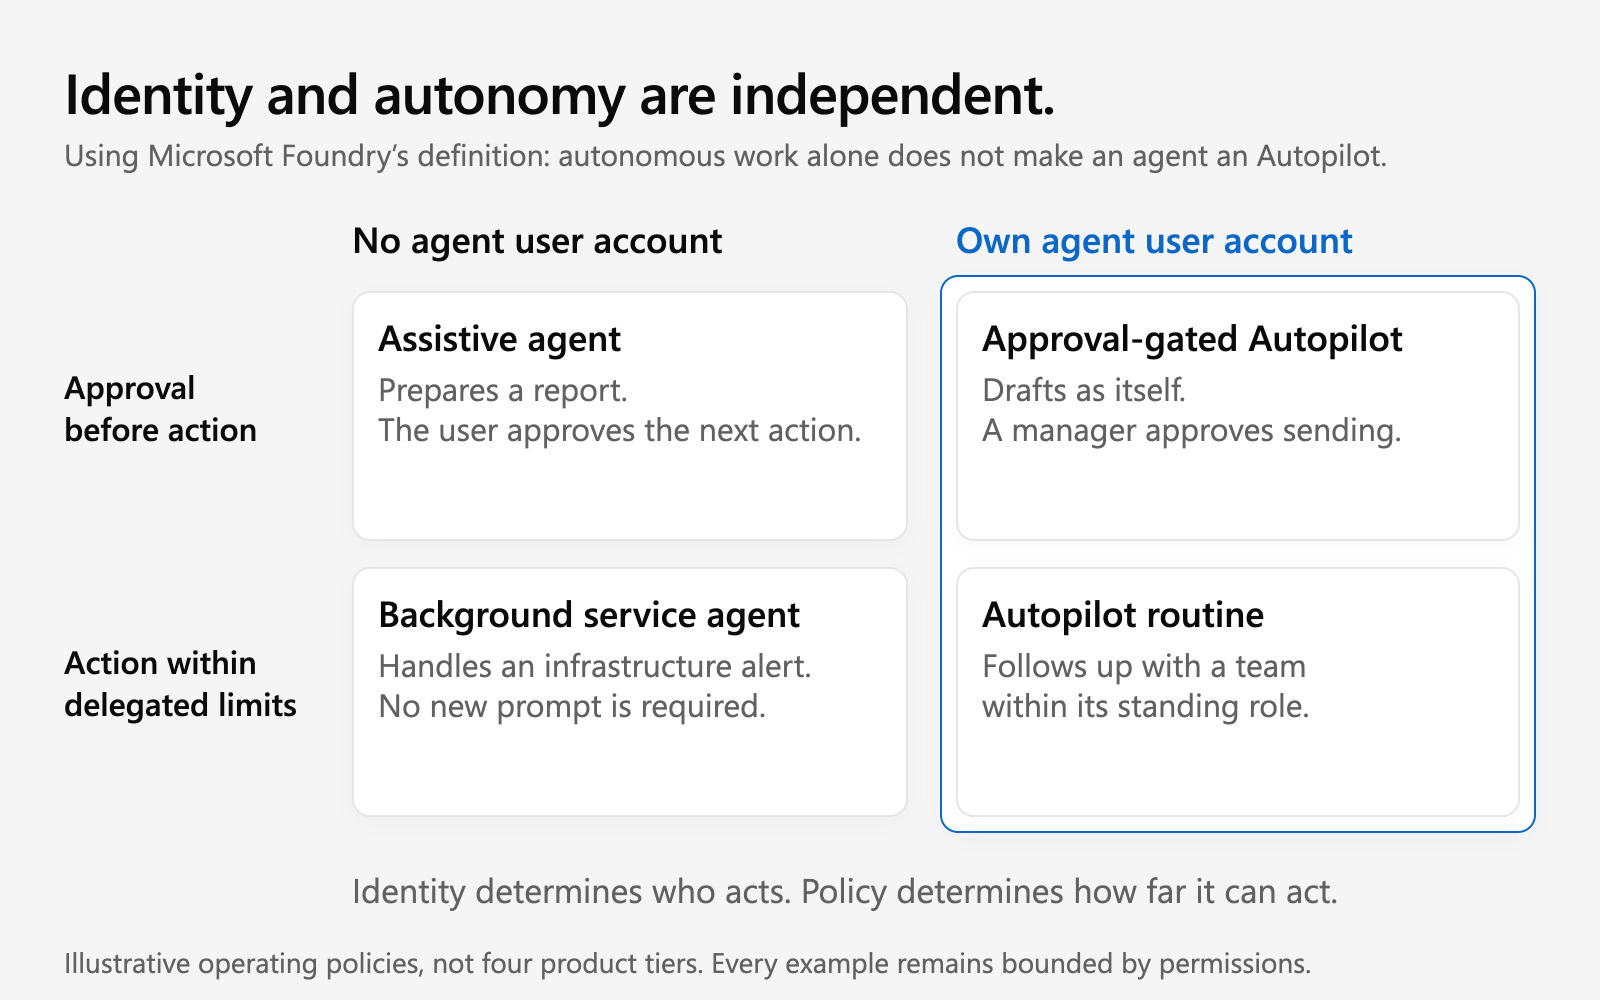Viewport: 1600px width, 1000px height.
Task: Click 'No new prompt is required.' line
Action: pyautogui.click(x=572, y=707)
